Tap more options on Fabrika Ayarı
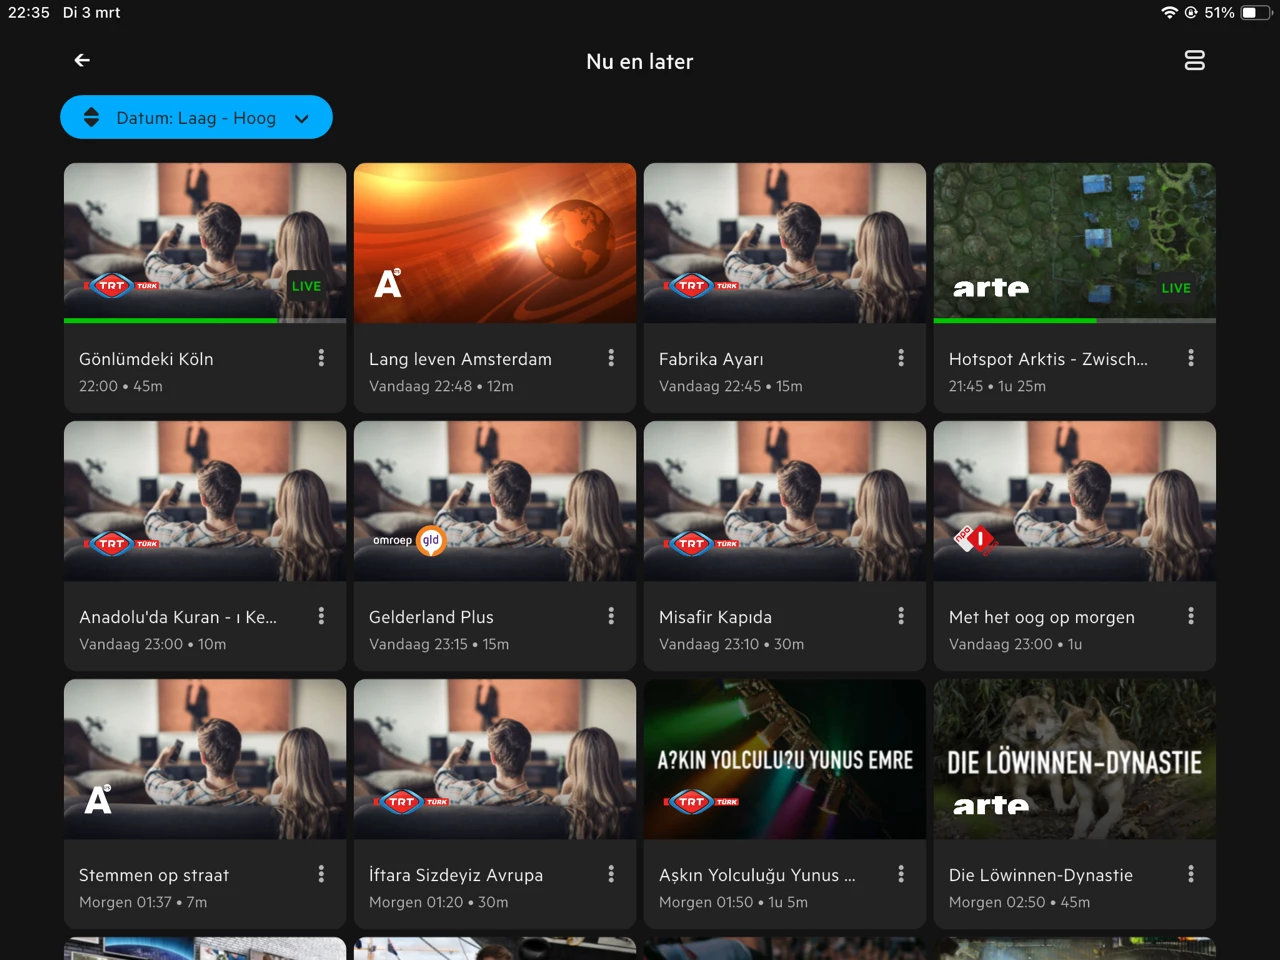The width and height of the screenshot is (1280, 960). point(901,358)
